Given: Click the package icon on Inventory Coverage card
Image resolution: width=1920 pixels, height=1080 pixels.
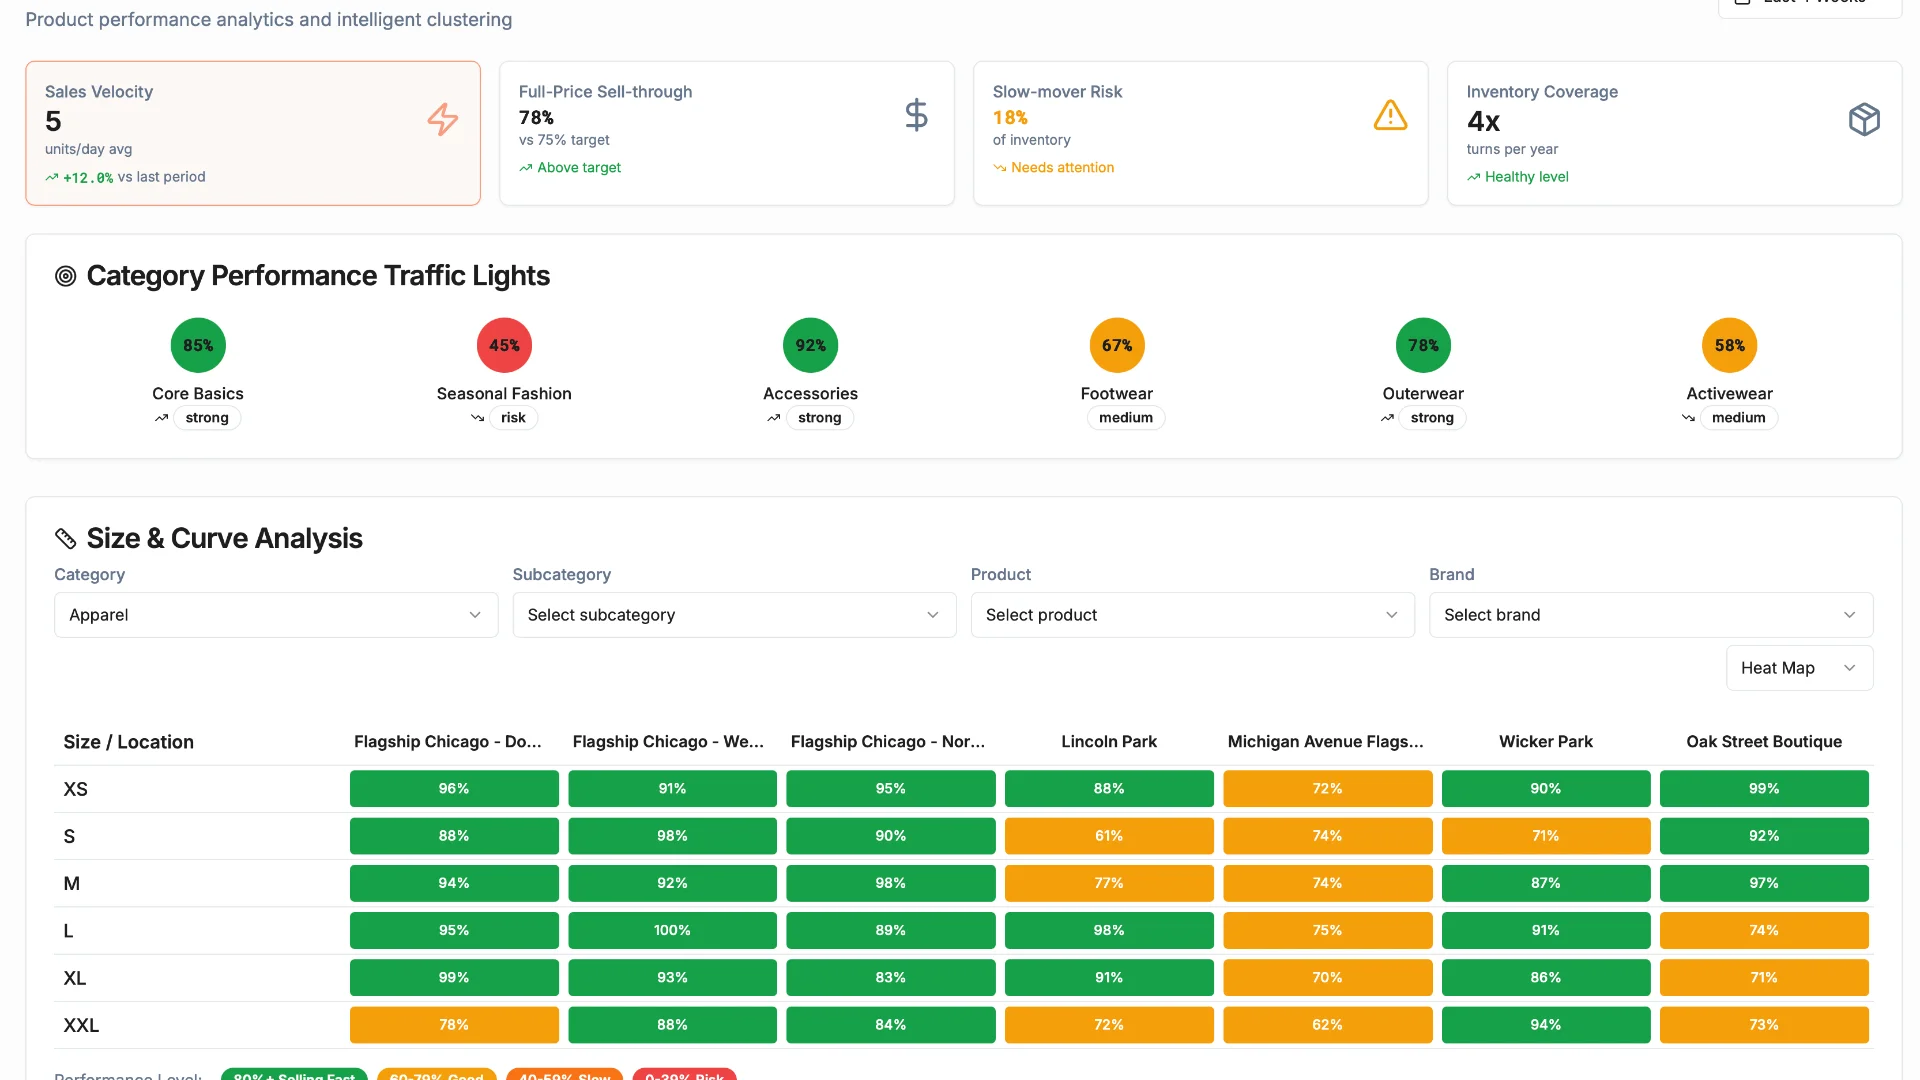Looking at the screenshot, I should 1864,119.
